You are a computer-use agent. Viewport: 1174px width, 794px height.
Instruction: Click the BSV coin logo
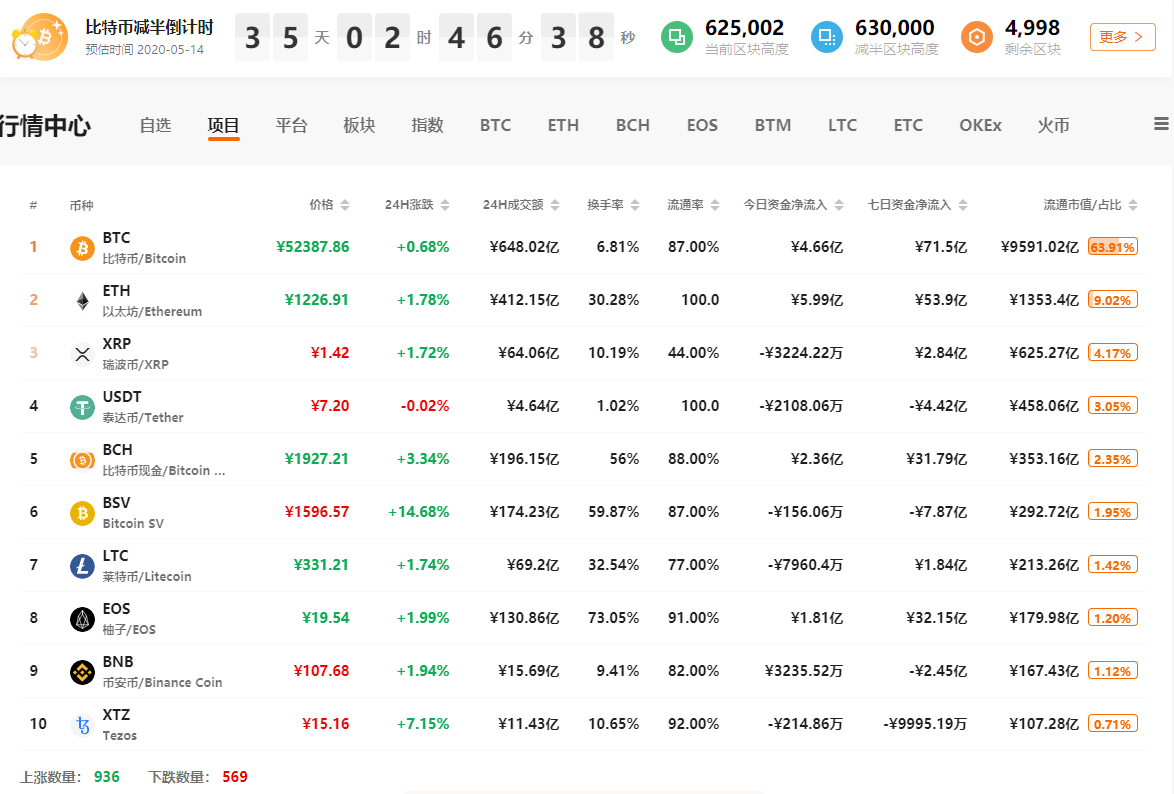click(82, 513)
